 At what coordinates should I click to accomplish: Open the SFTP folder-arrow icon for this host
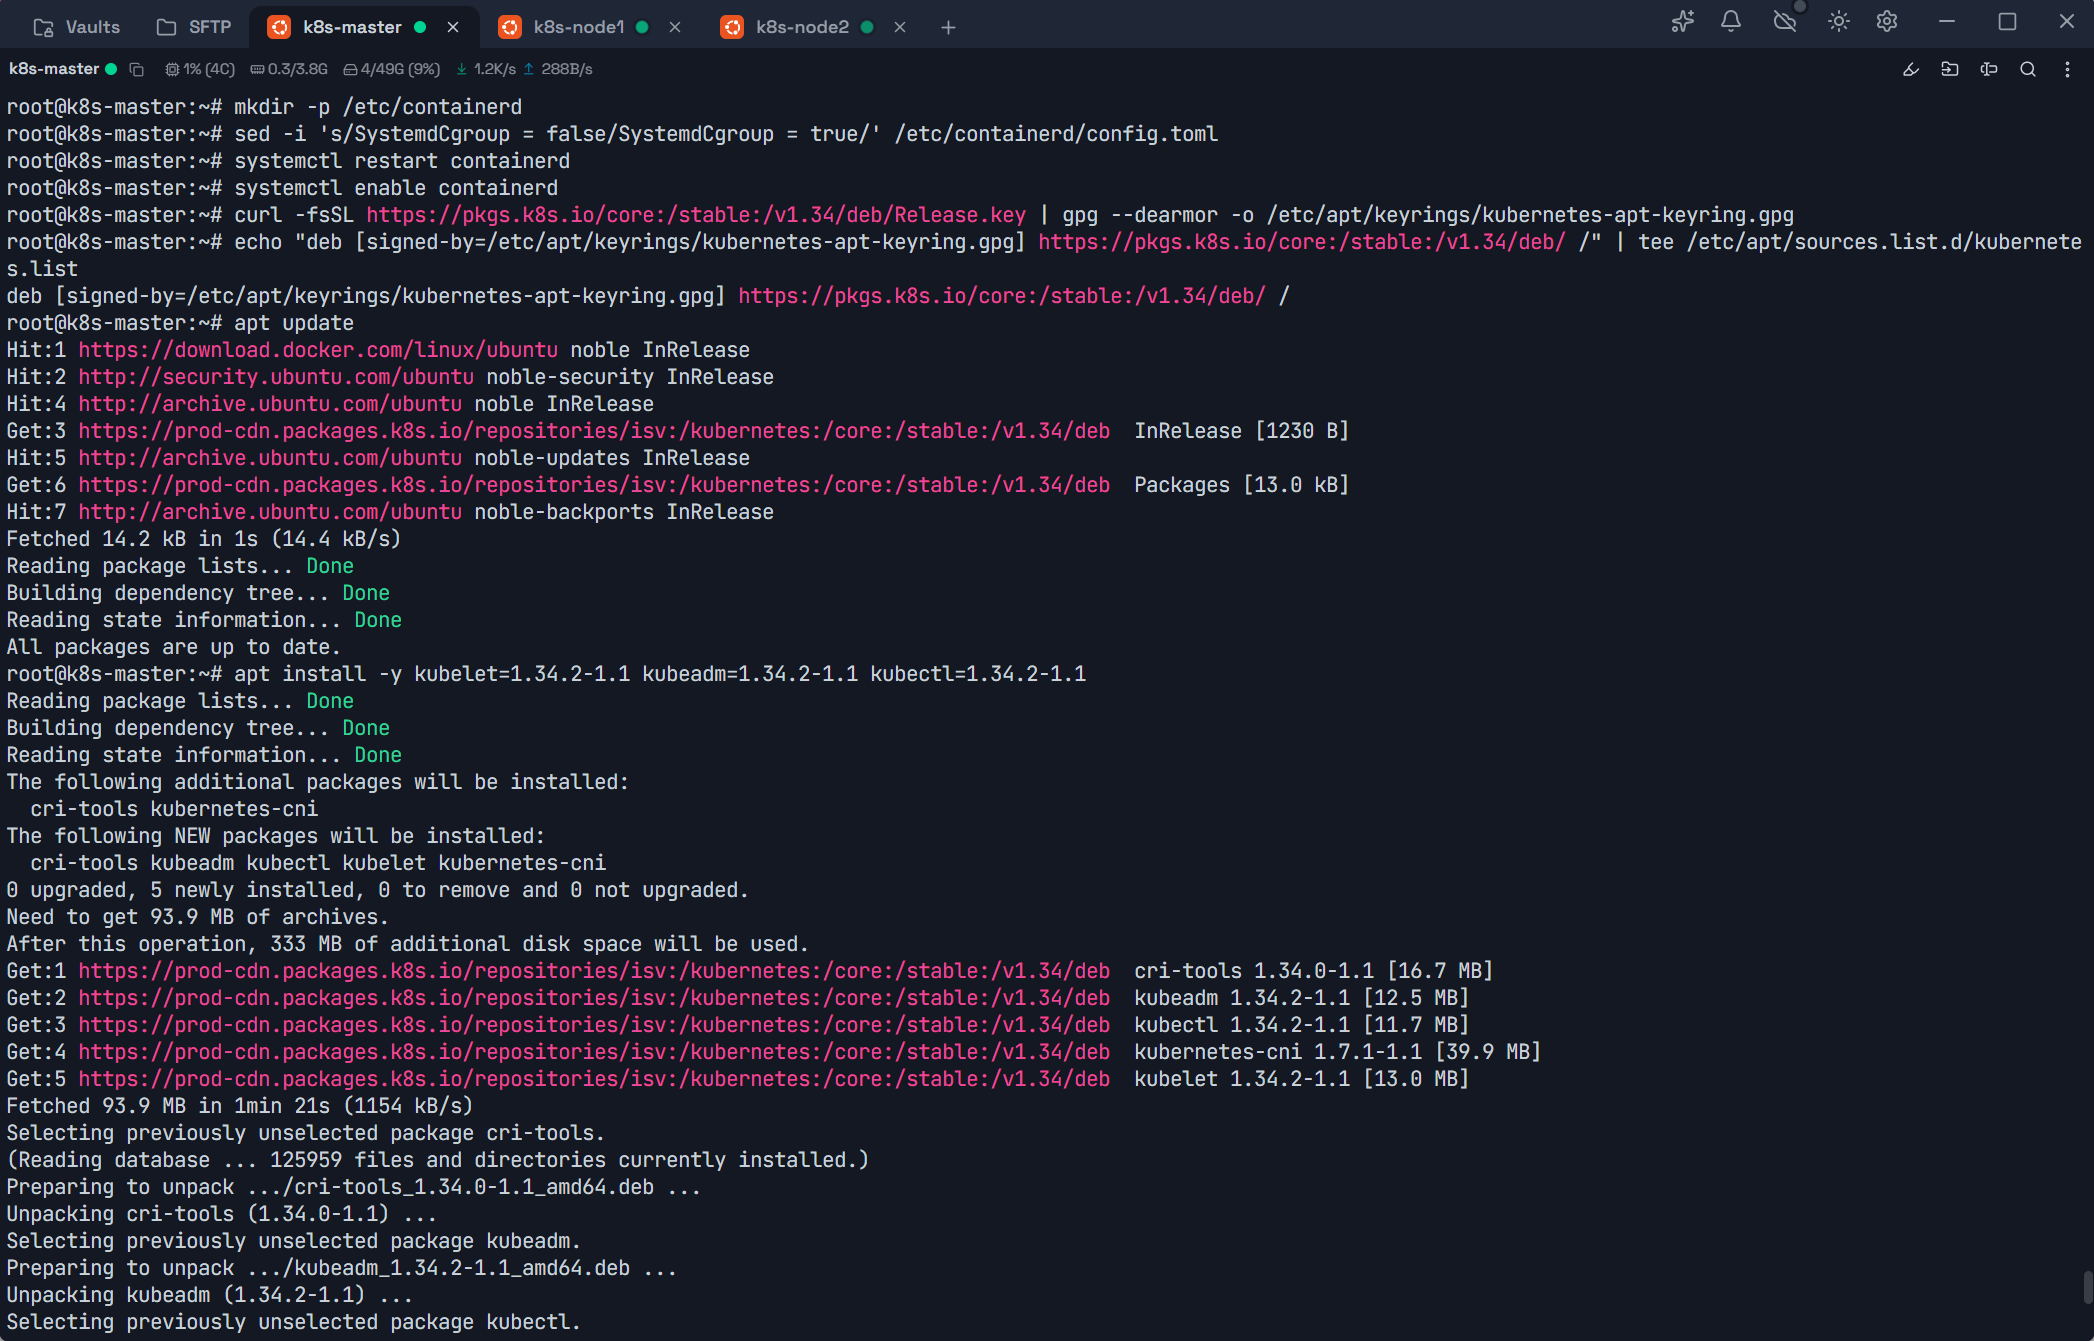(x=1950, y=69)
